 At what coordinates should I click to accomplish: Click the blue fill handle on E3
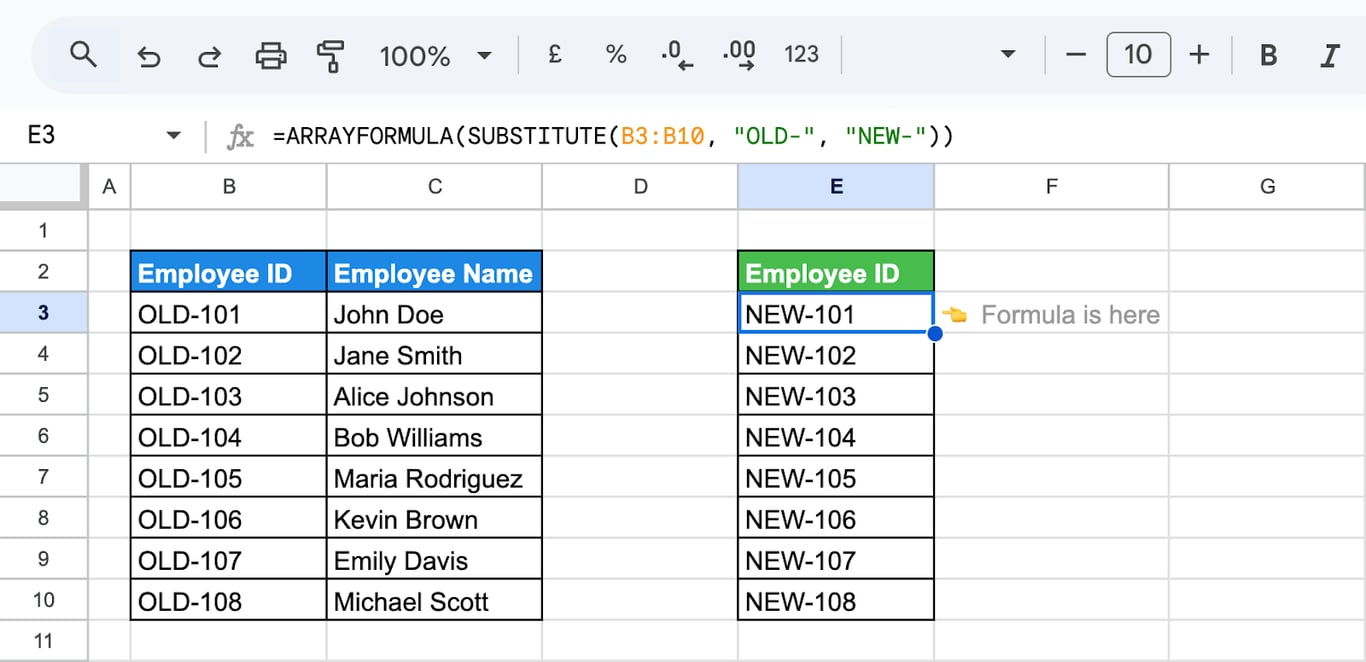934,333
